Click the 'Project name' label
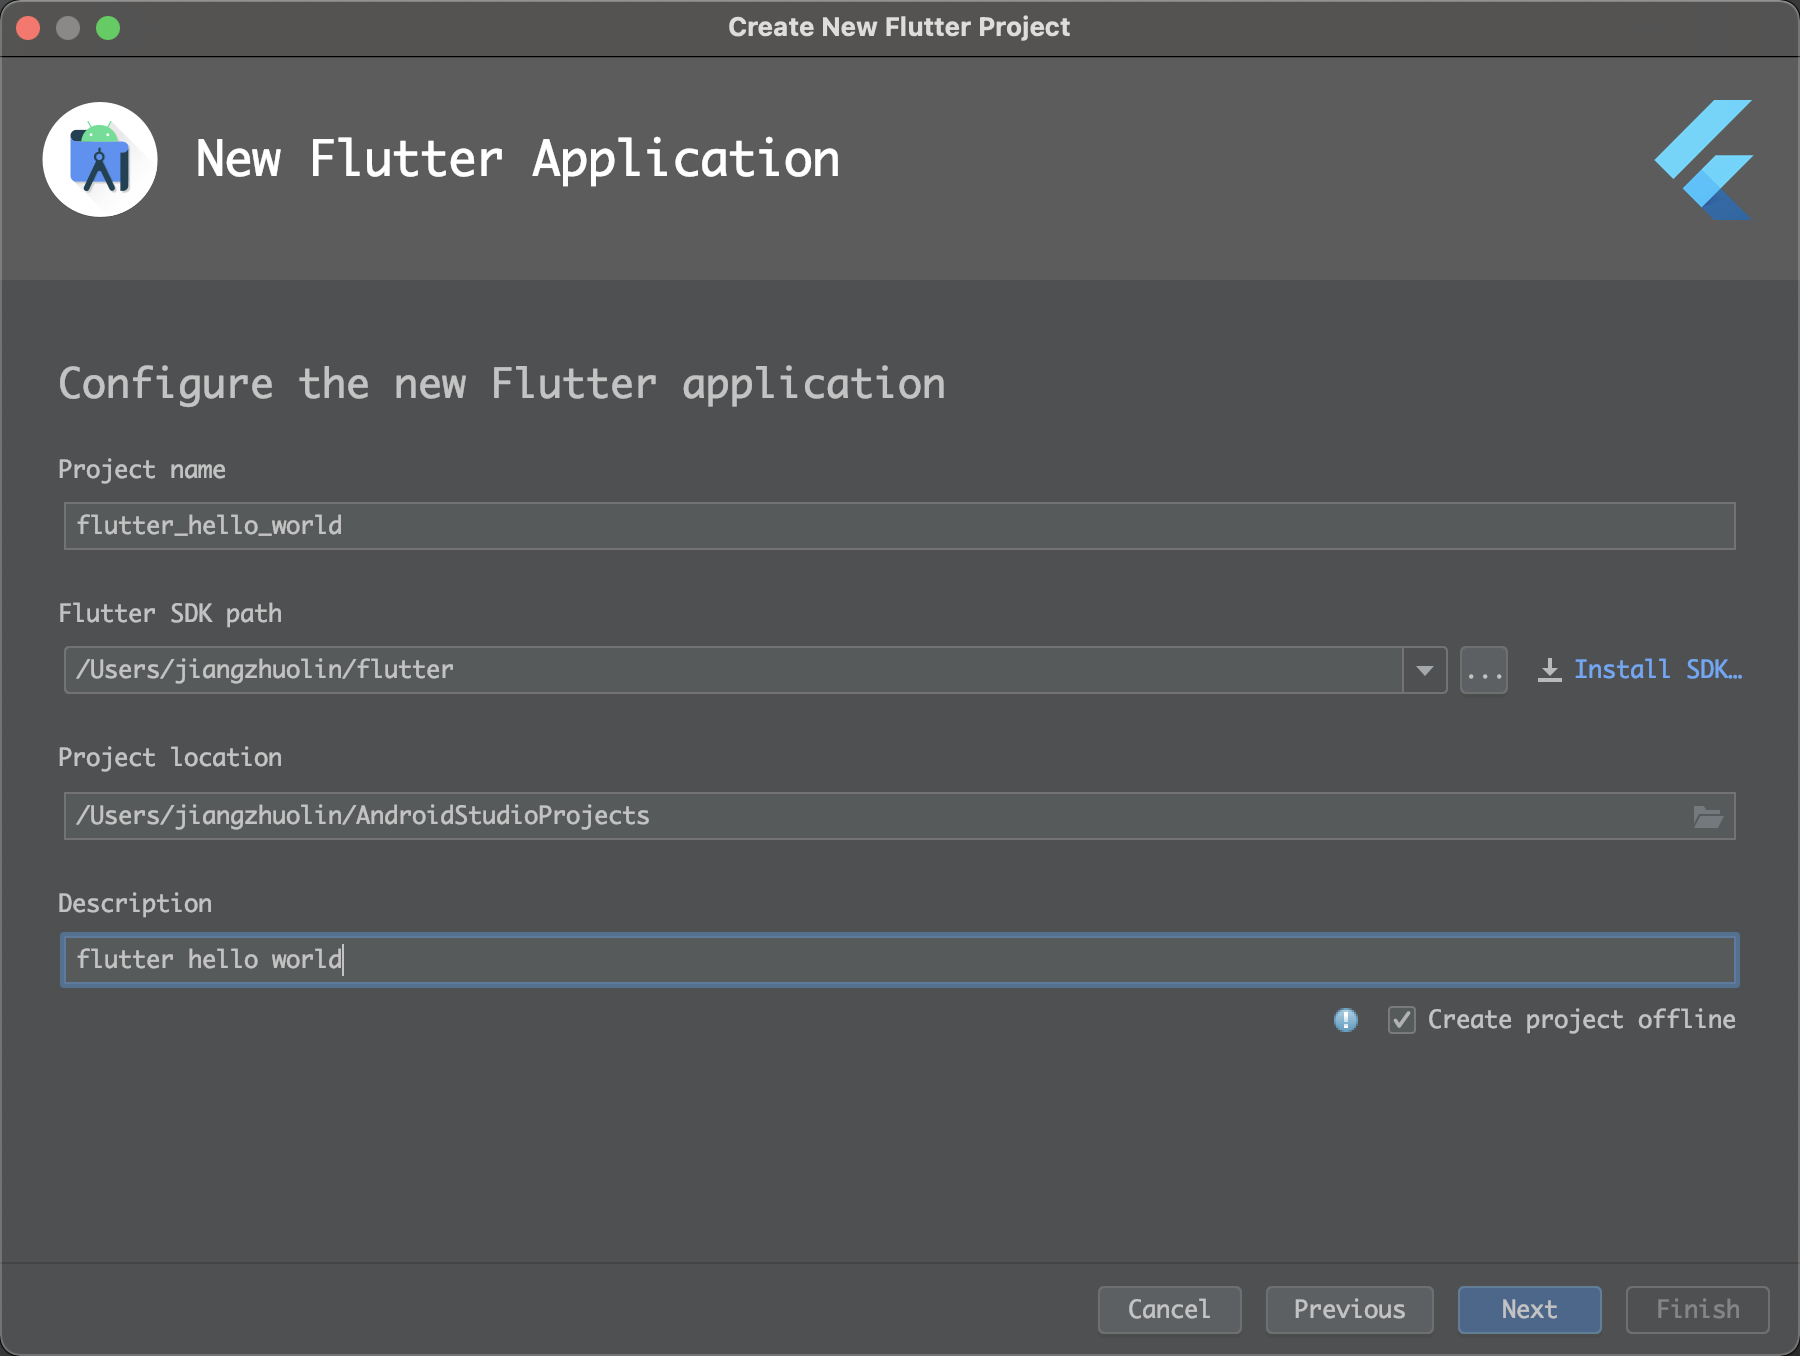Screen dimensions: 1800x1356 click(142, 470)
